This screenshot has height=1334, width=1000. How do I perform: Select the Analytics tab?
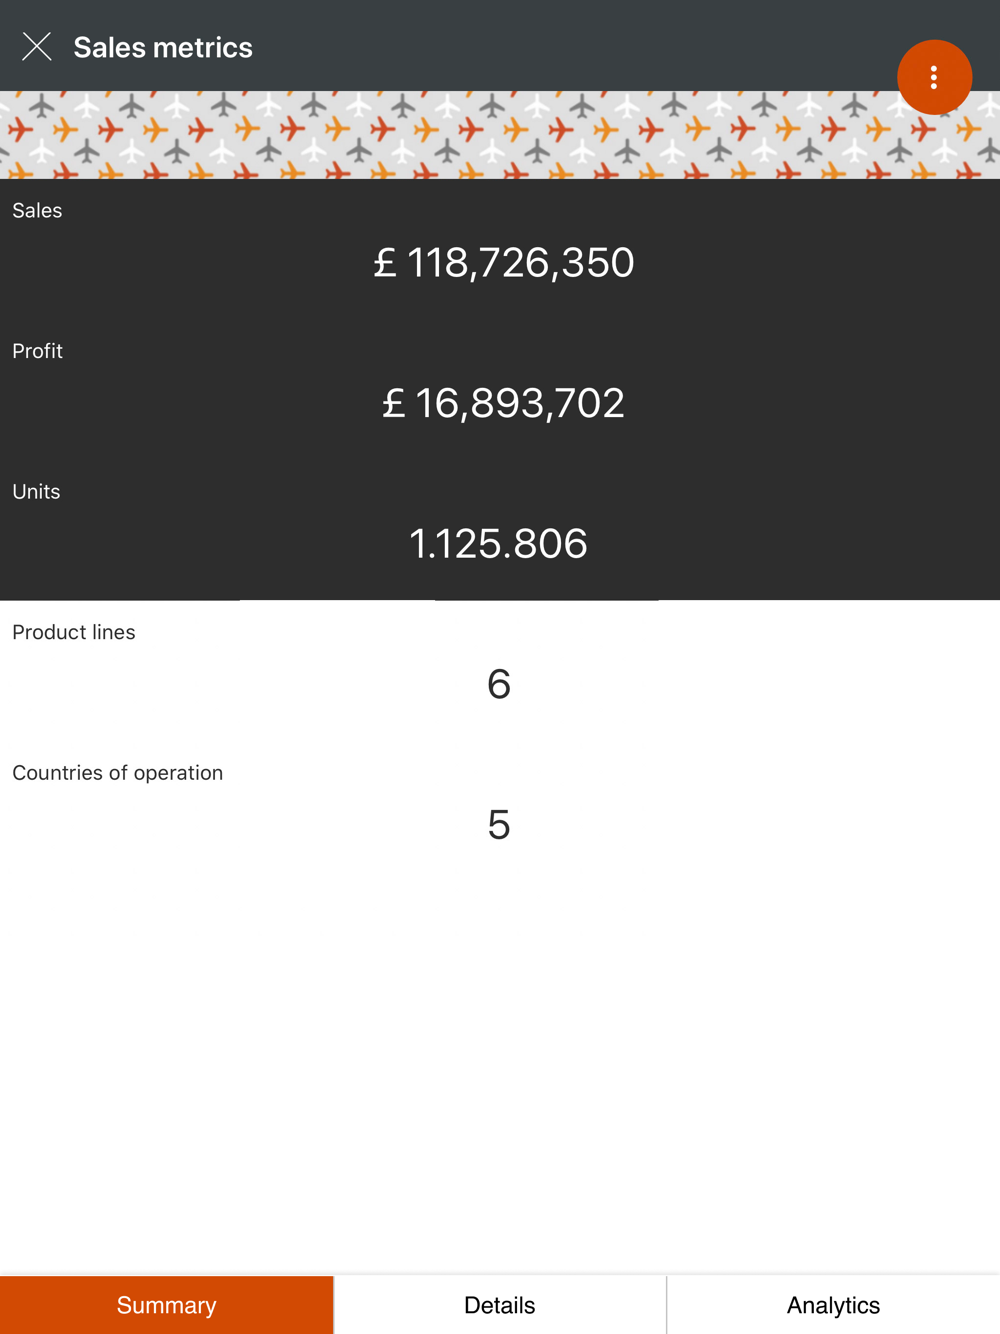tap(833, 1305)
